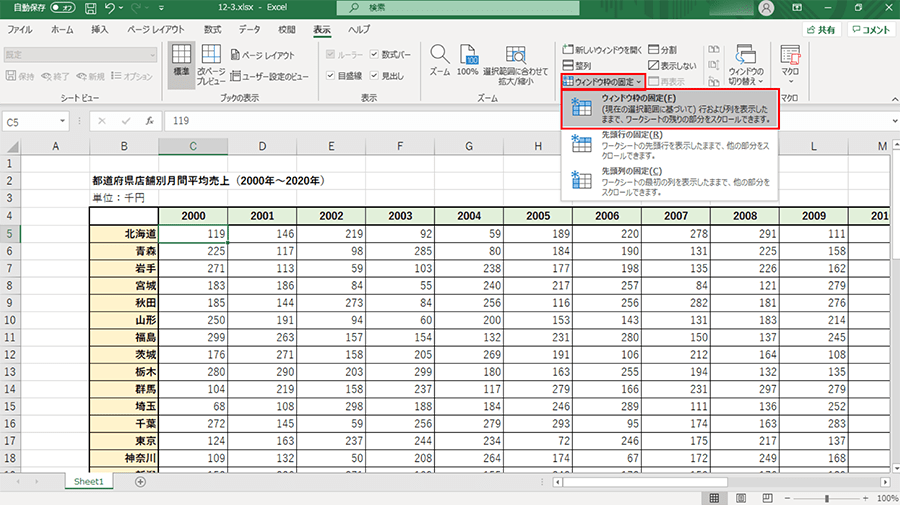Click the fx insert function icon
900x505 pixels.
150,121
